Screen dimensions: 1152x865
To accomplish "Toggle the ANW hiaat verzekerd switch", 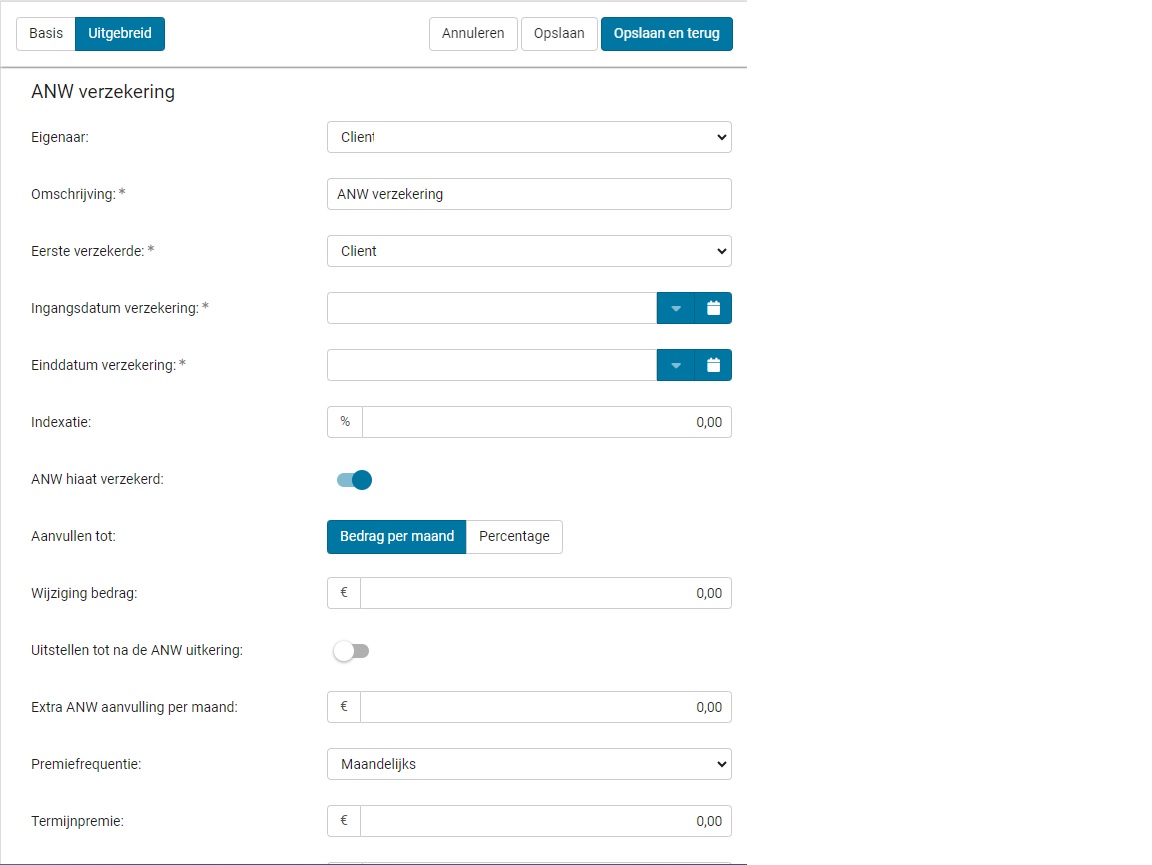I will click(354, 480).
